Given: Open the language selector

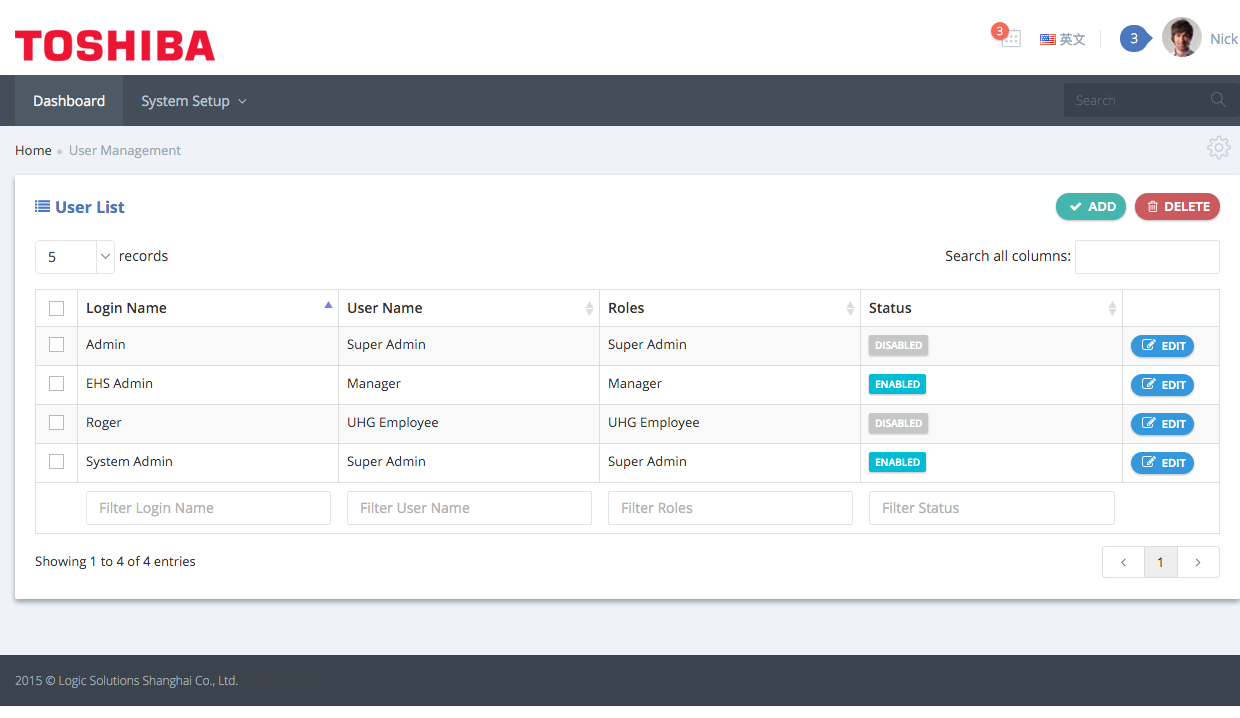Looking at the screenshot, I should pyautogui.click(x=1062, y=39).
